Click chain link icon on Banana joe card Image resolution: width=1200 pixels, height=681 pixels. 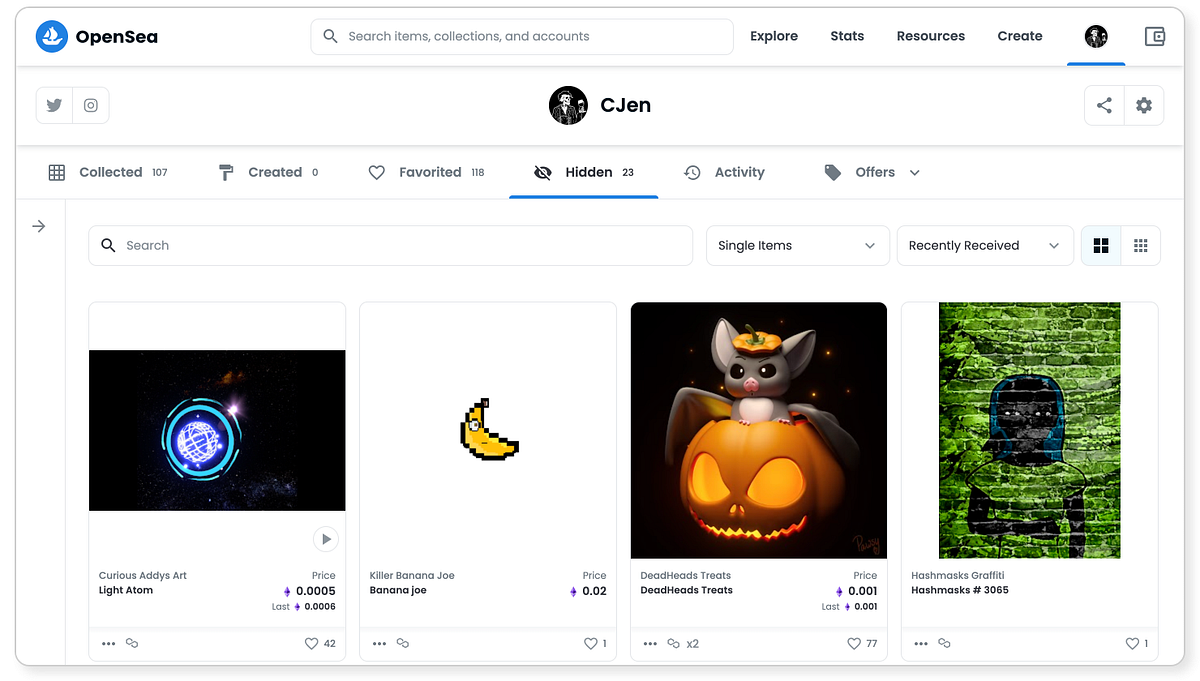point(403,643)
